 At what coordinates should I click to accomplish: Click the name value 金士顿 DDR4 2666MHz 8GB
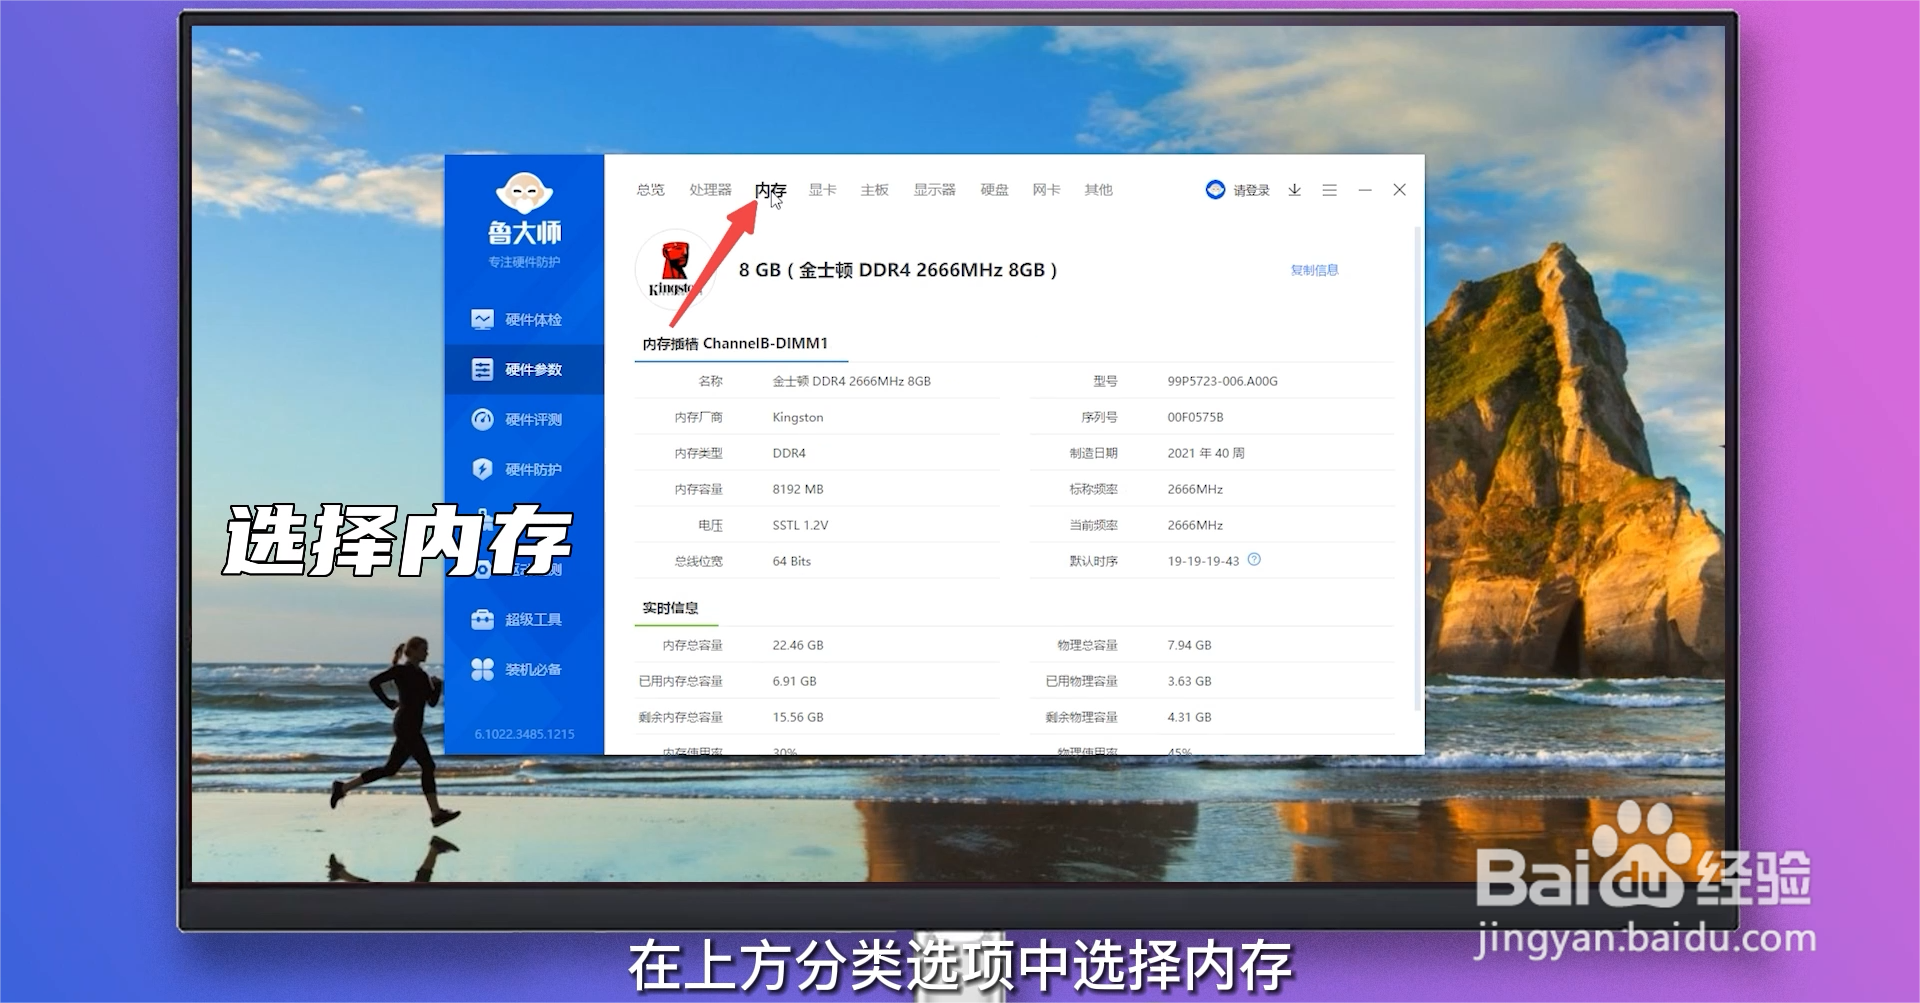click(851, 381)
